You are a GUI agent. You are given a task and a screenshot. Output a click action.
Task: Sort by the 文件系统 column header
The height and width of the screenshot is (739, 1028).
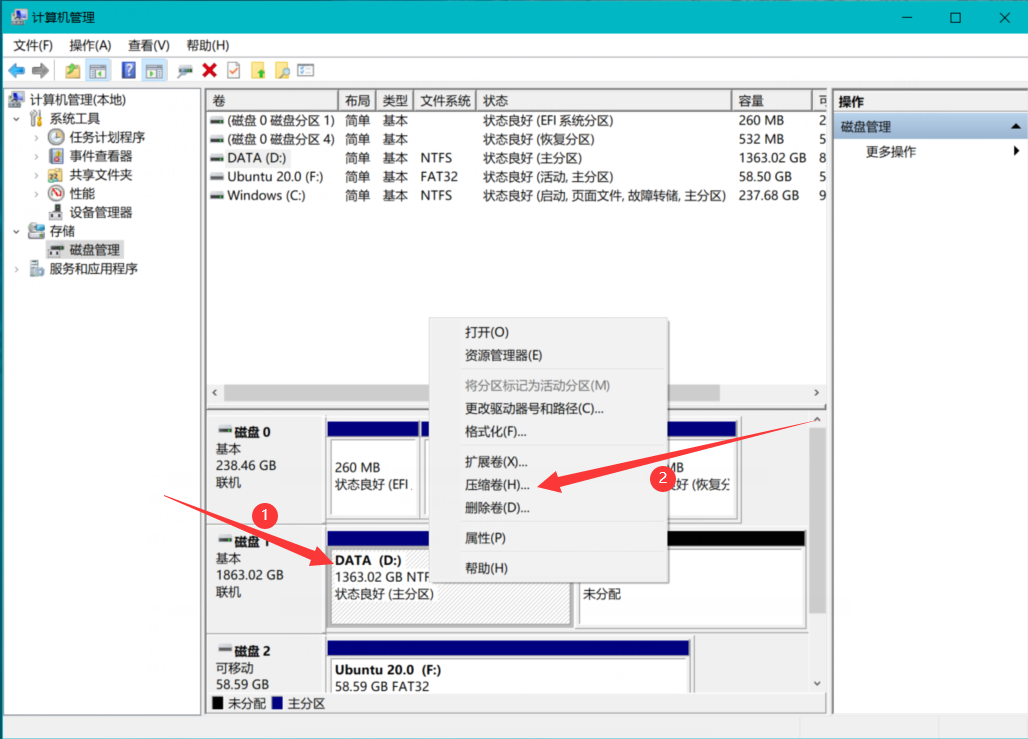445,100
